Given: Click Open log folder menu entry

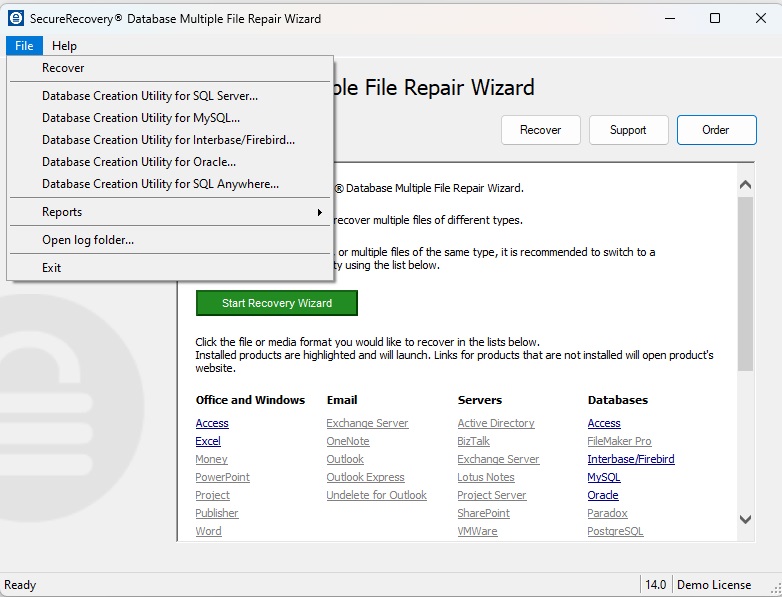Looking at the screenshot, I should (x=88, y=240).
